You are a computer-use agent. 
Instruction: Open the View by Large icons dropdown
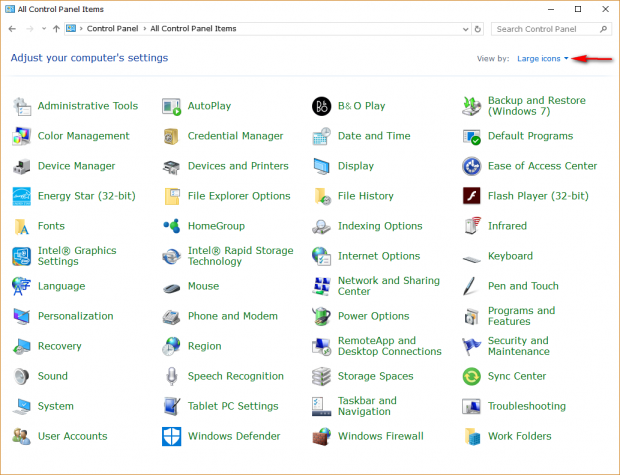542,59
